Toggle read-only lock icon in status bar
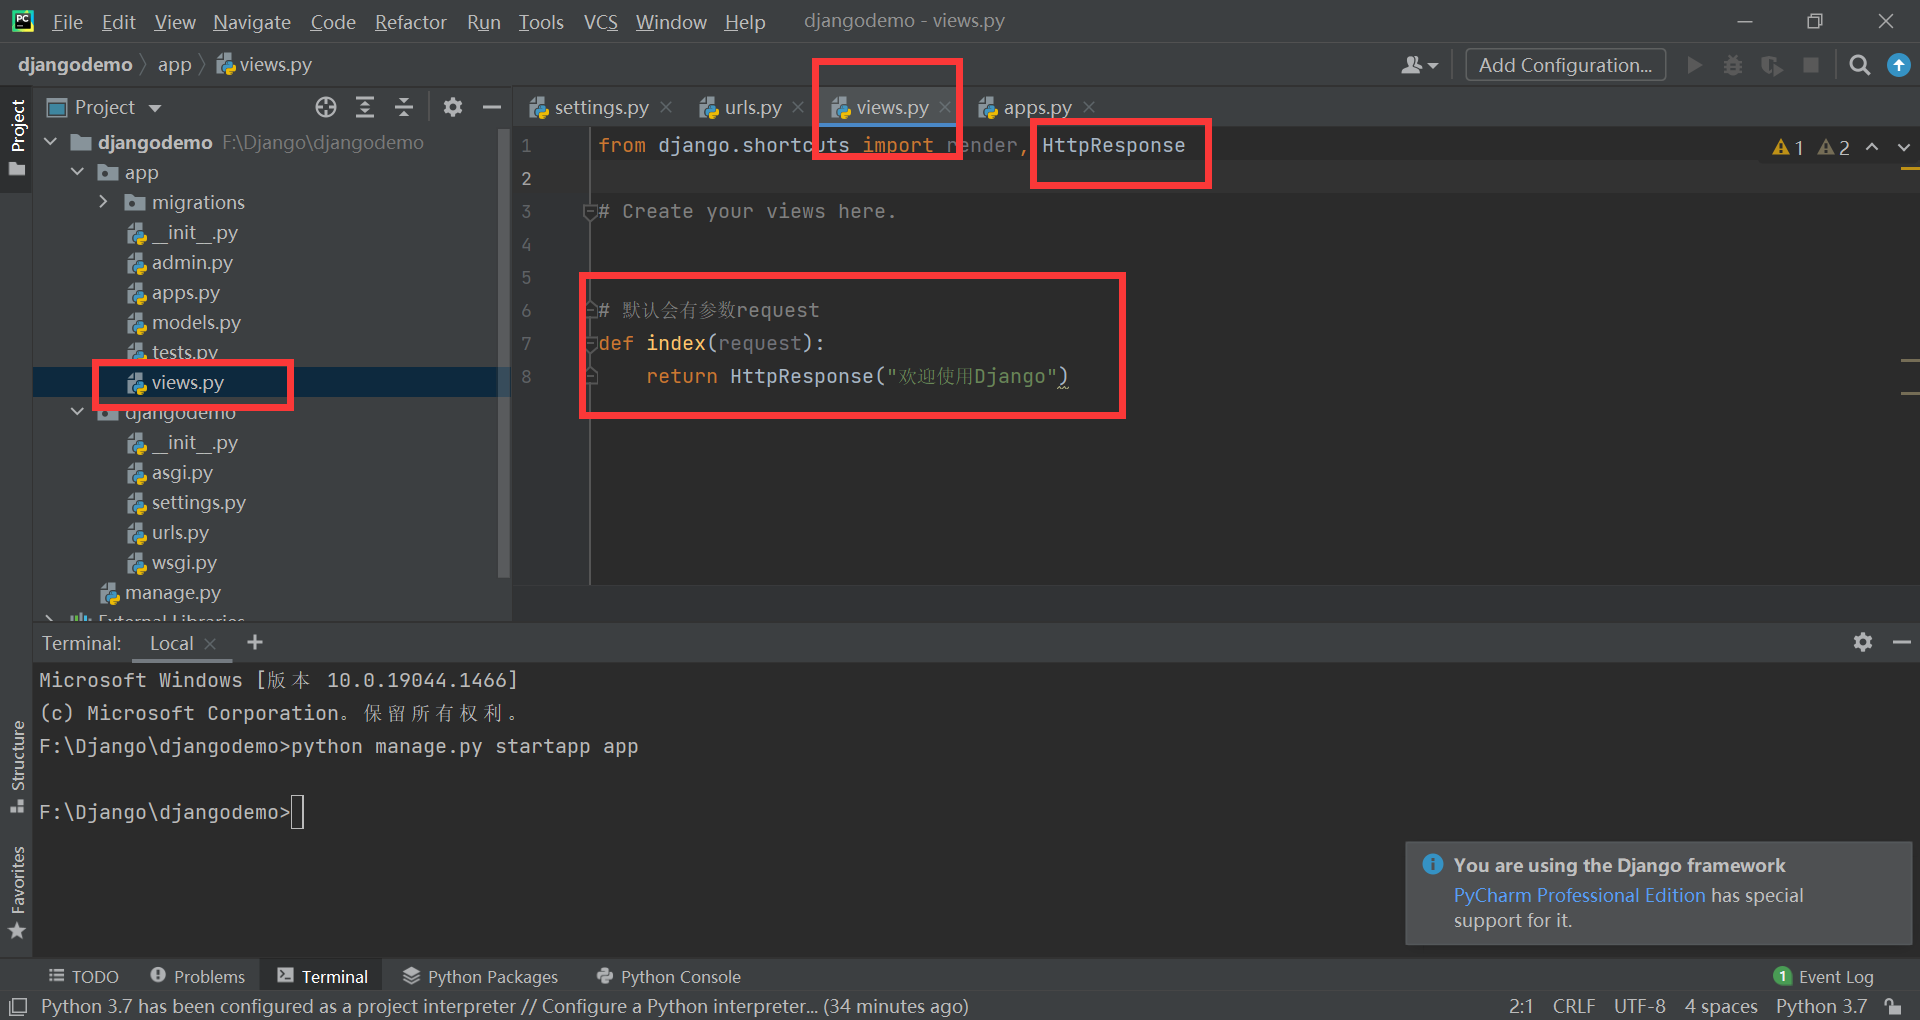Viewport: 1920px width, 1020px height. (x=1893, y=1006)
